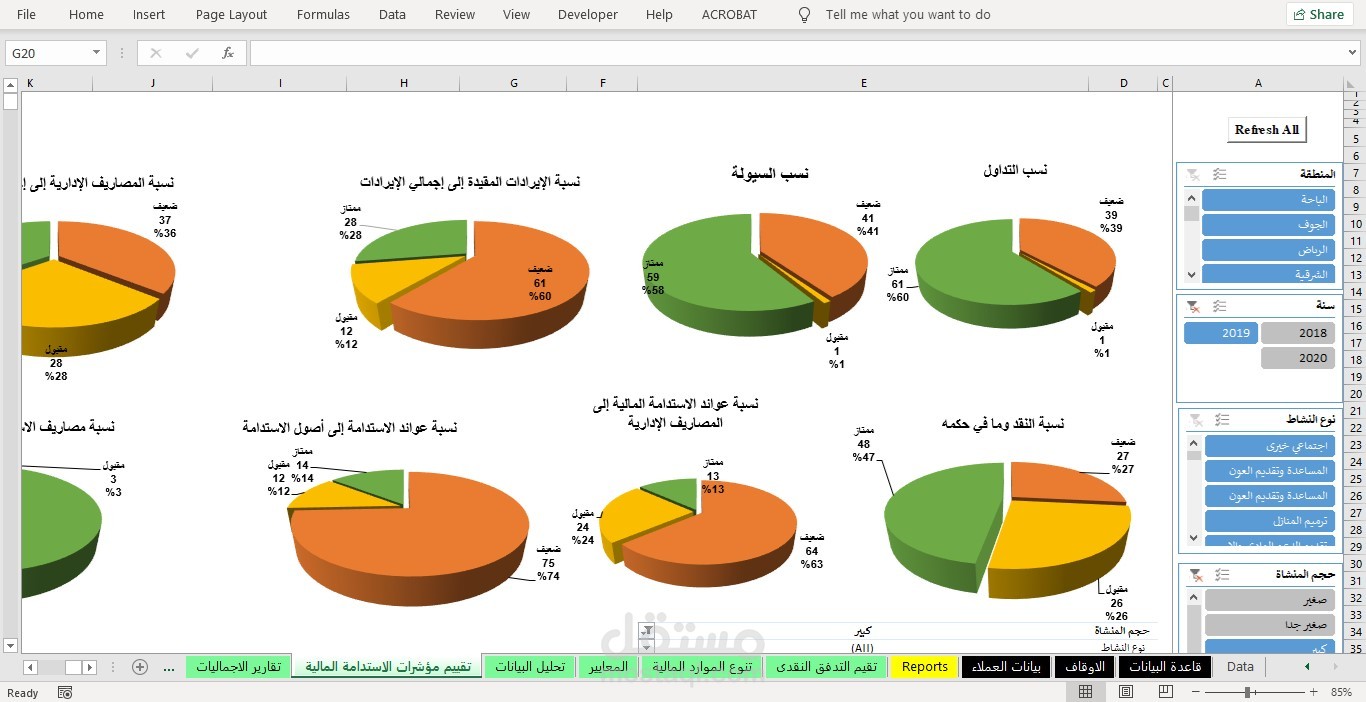Click horizontal scrollbar left arrow
This screenshot has width=1366, height=702.
coord(30,667)
